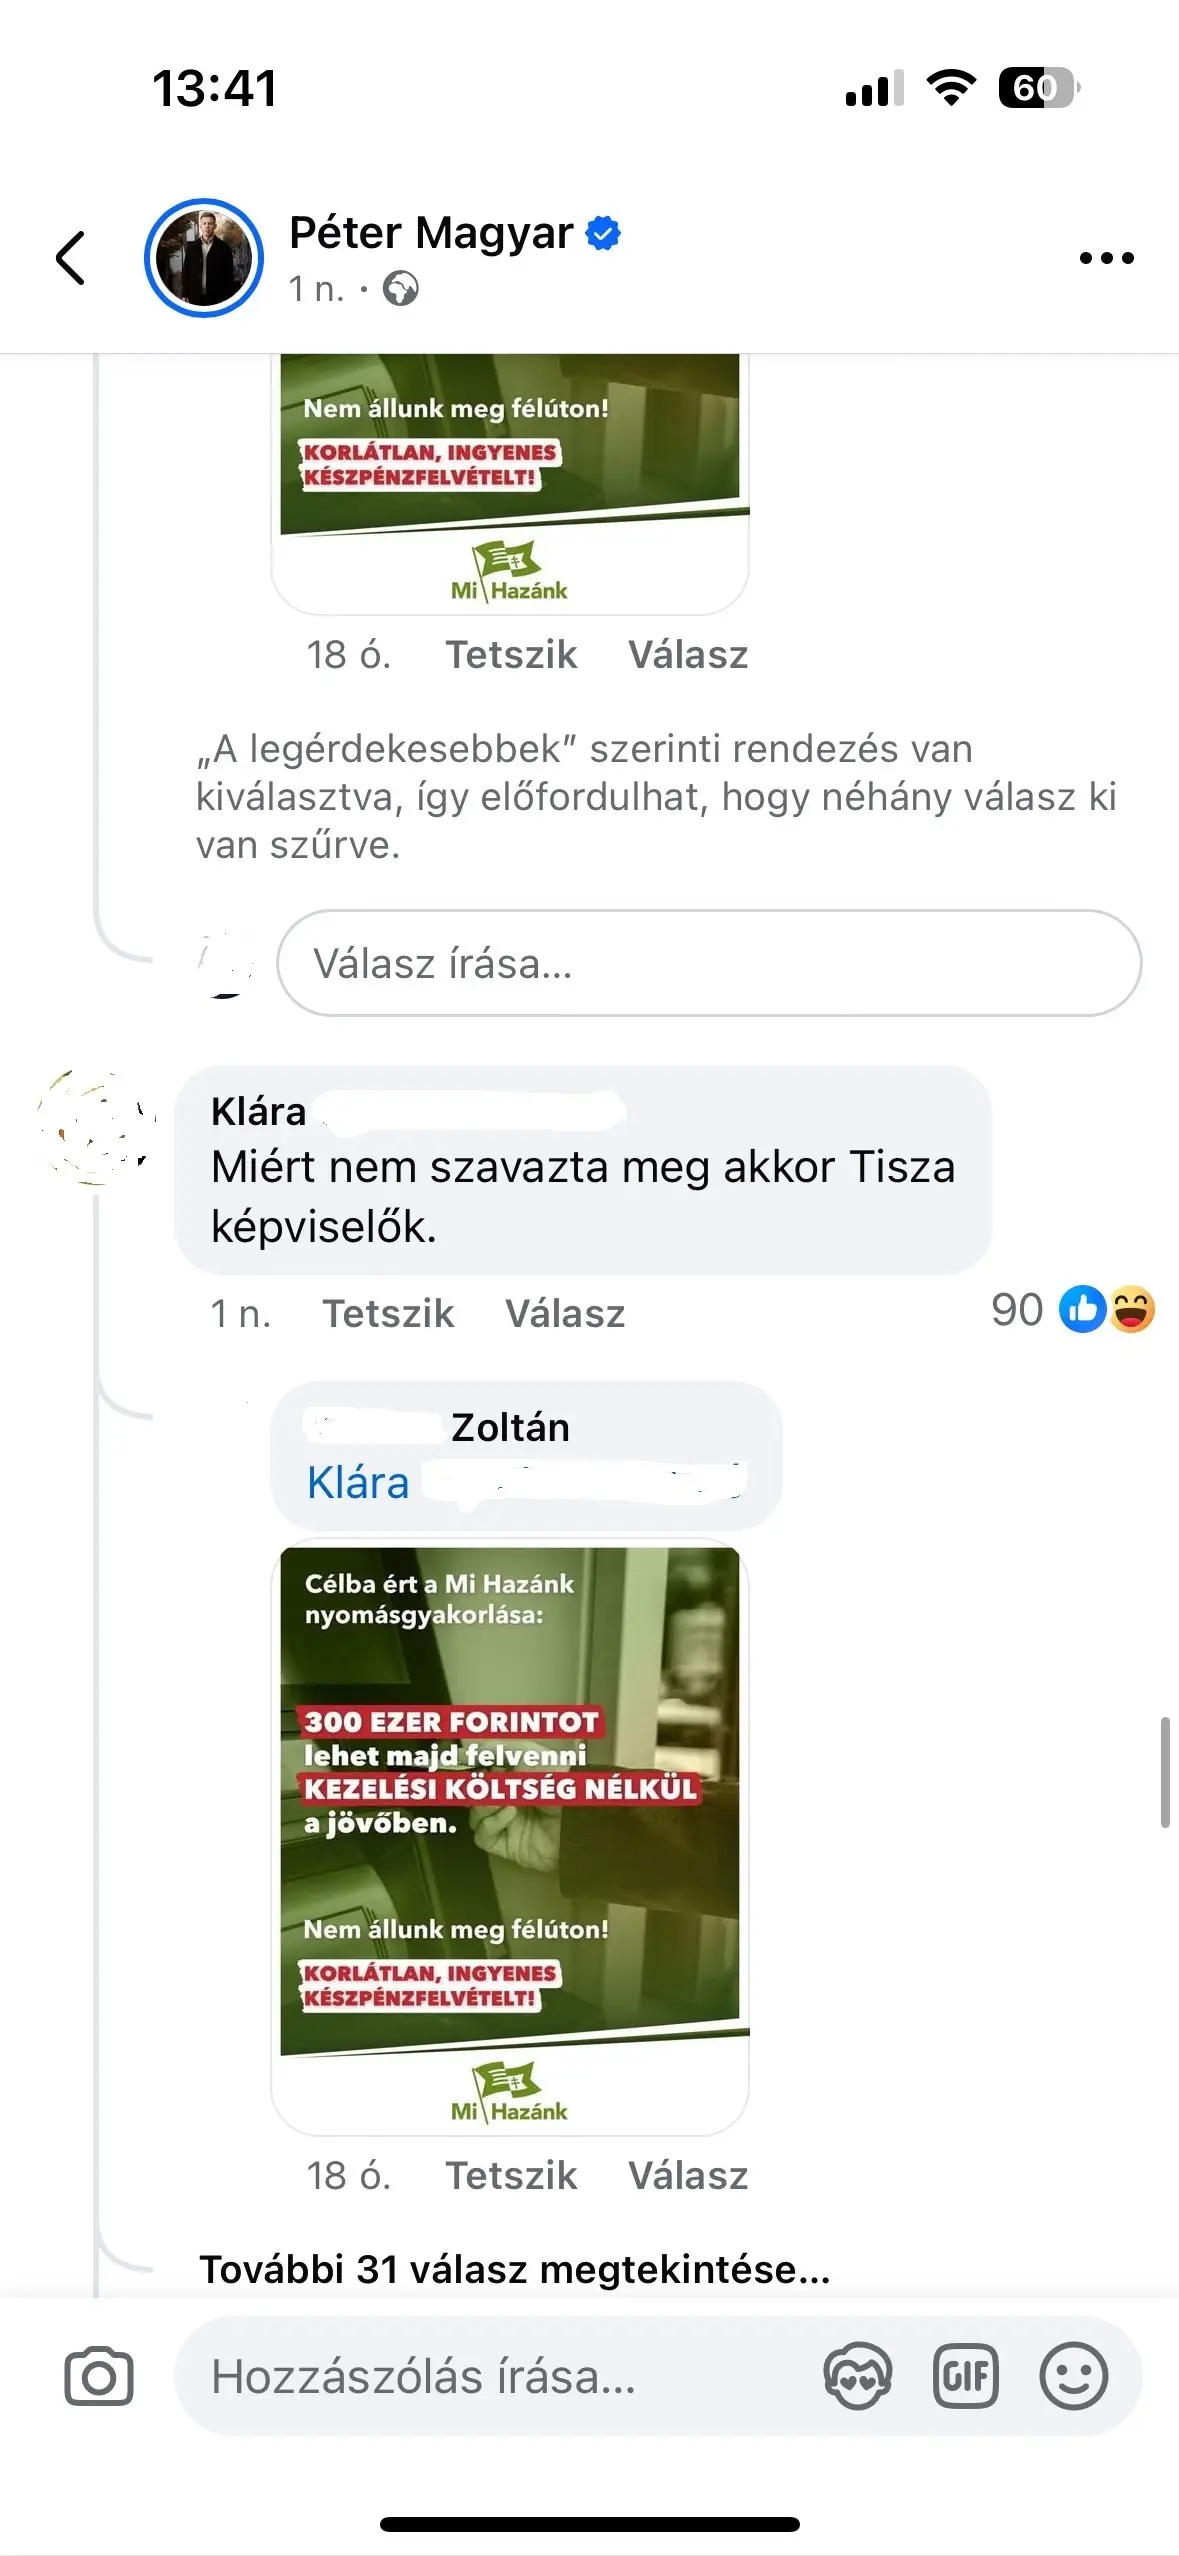Open Péter Magyar's profile picture
Image resolution: width=1179 pixels, height=2556 pixels.
[204, 258]
